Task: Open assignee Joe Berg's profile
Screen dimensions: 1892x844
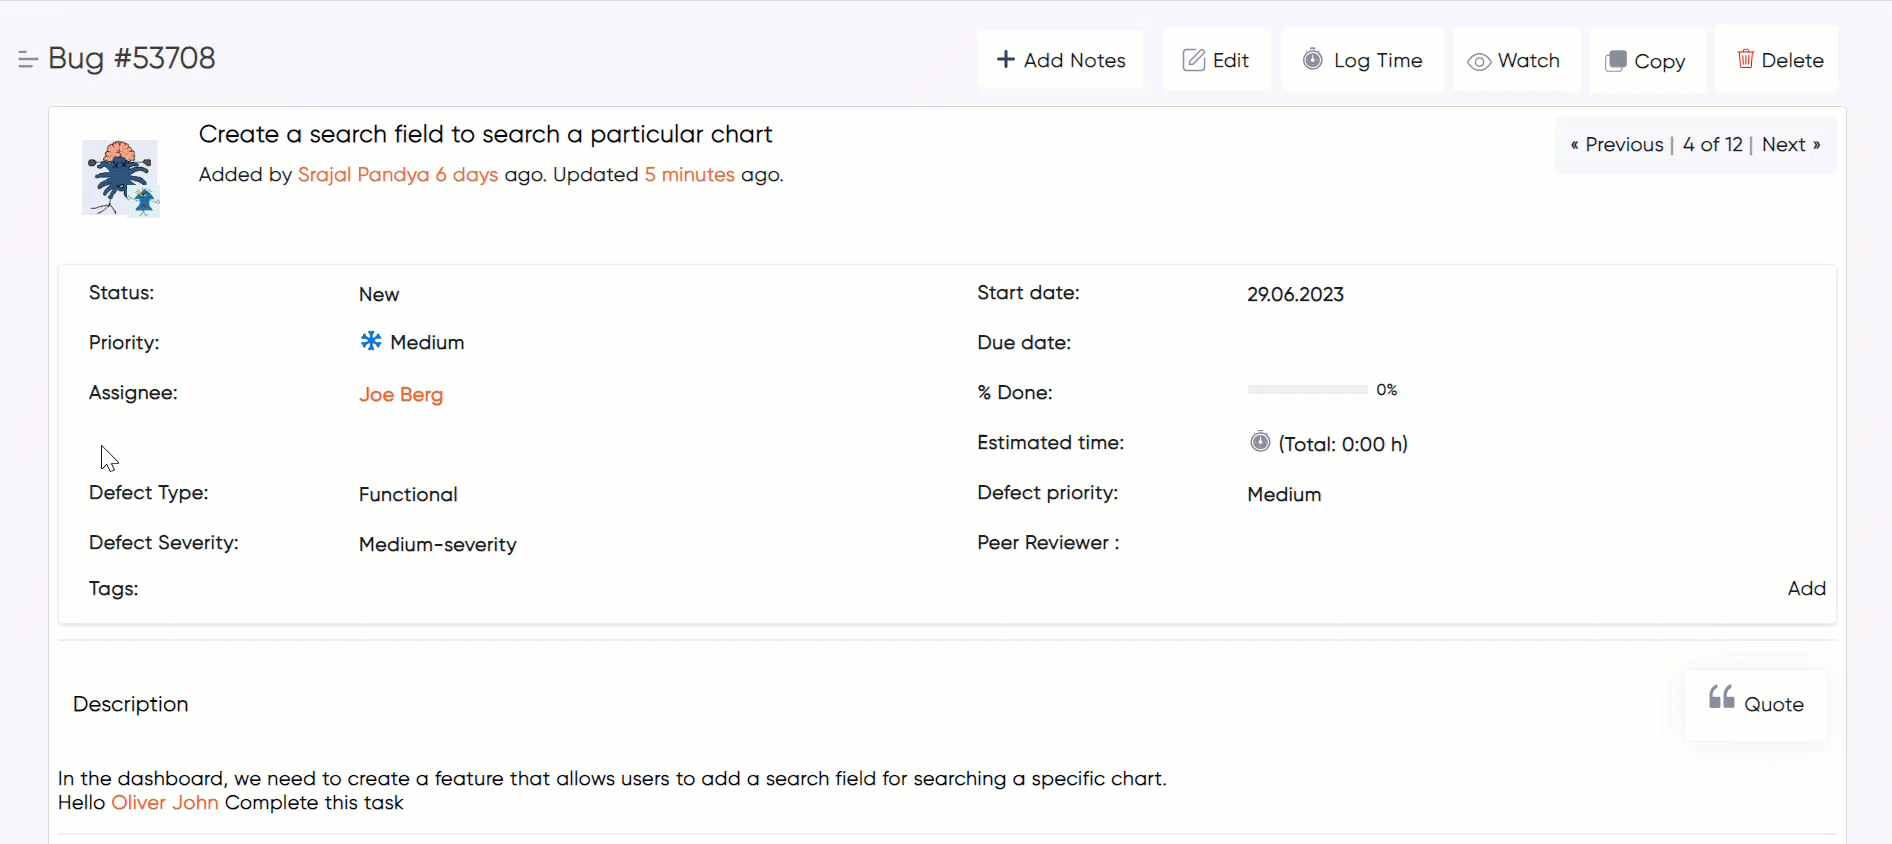Action: click(x=401, y=395)
